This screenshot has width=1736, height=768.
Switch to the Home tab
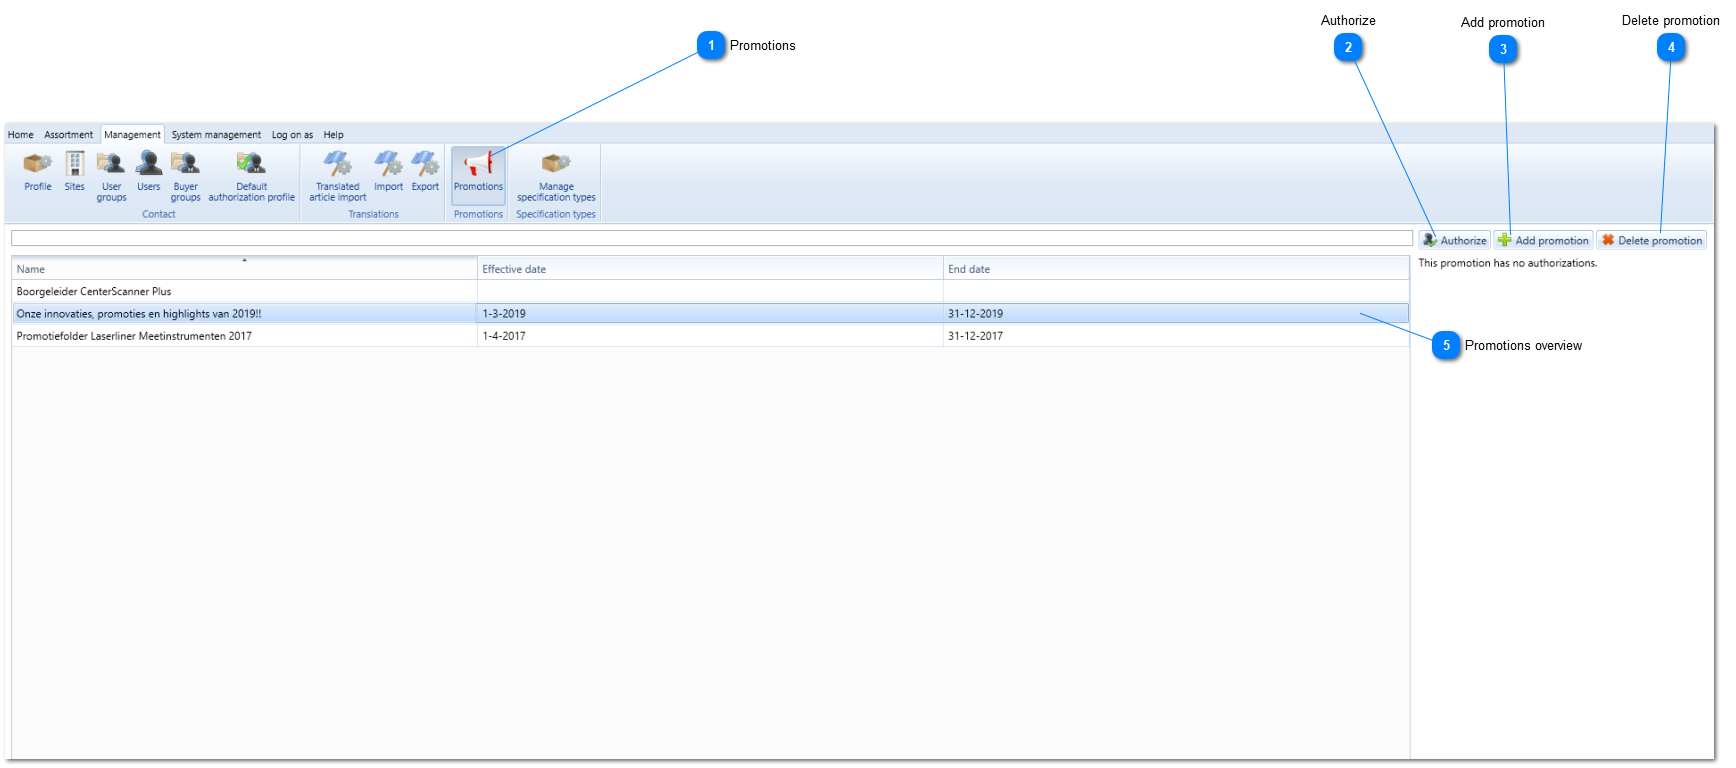pyautogui.click(x=21, y=135)
